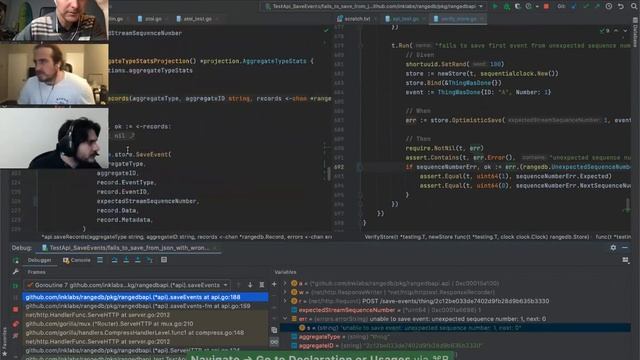Open the search everywhere magnifier icon

coord(634,7)
